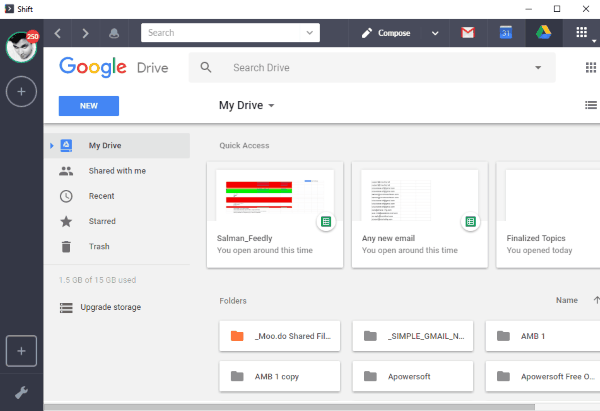Switch to list view in Drive

point(590,105)
